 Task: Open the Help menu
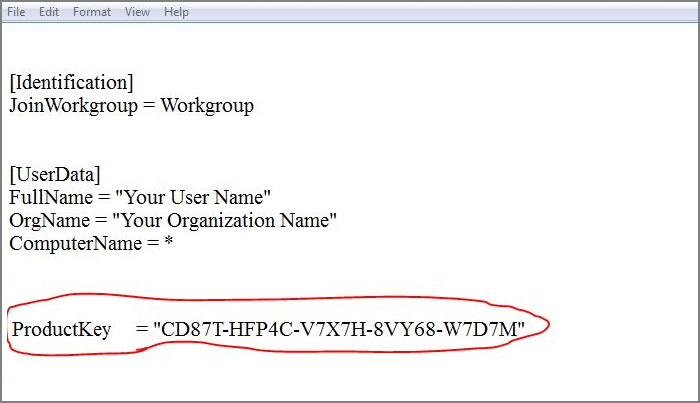point(176,12)
